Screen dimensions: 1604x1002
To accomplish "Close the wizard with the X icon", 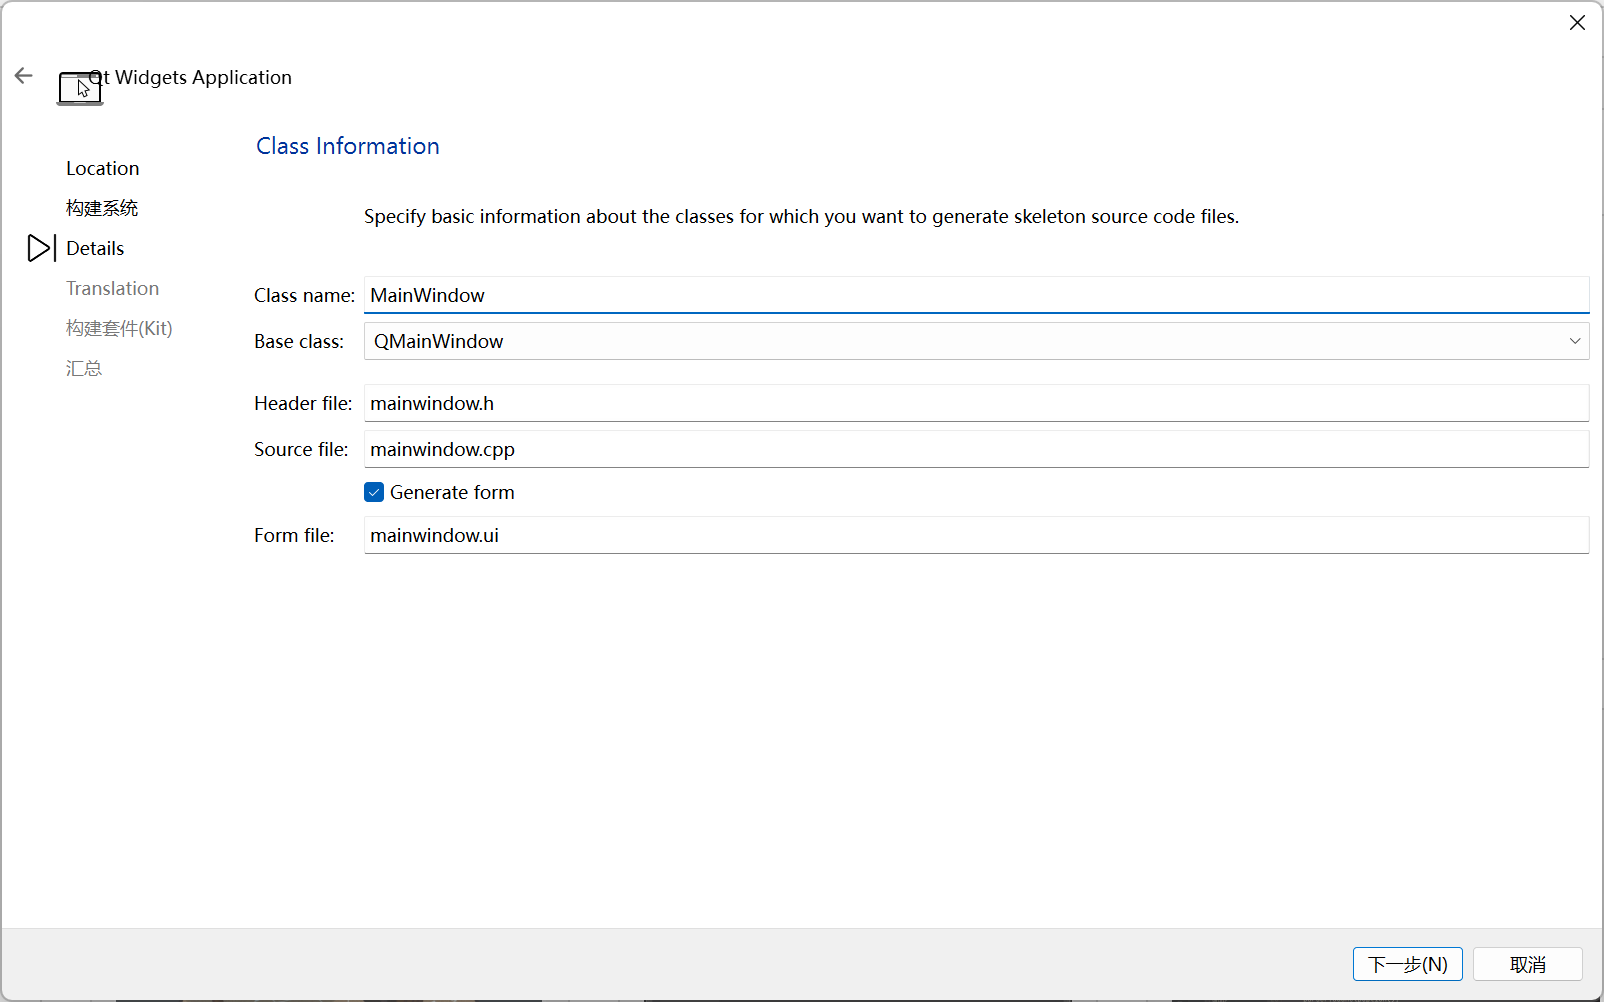I will pyautogui.click(x=1577, y=23).
